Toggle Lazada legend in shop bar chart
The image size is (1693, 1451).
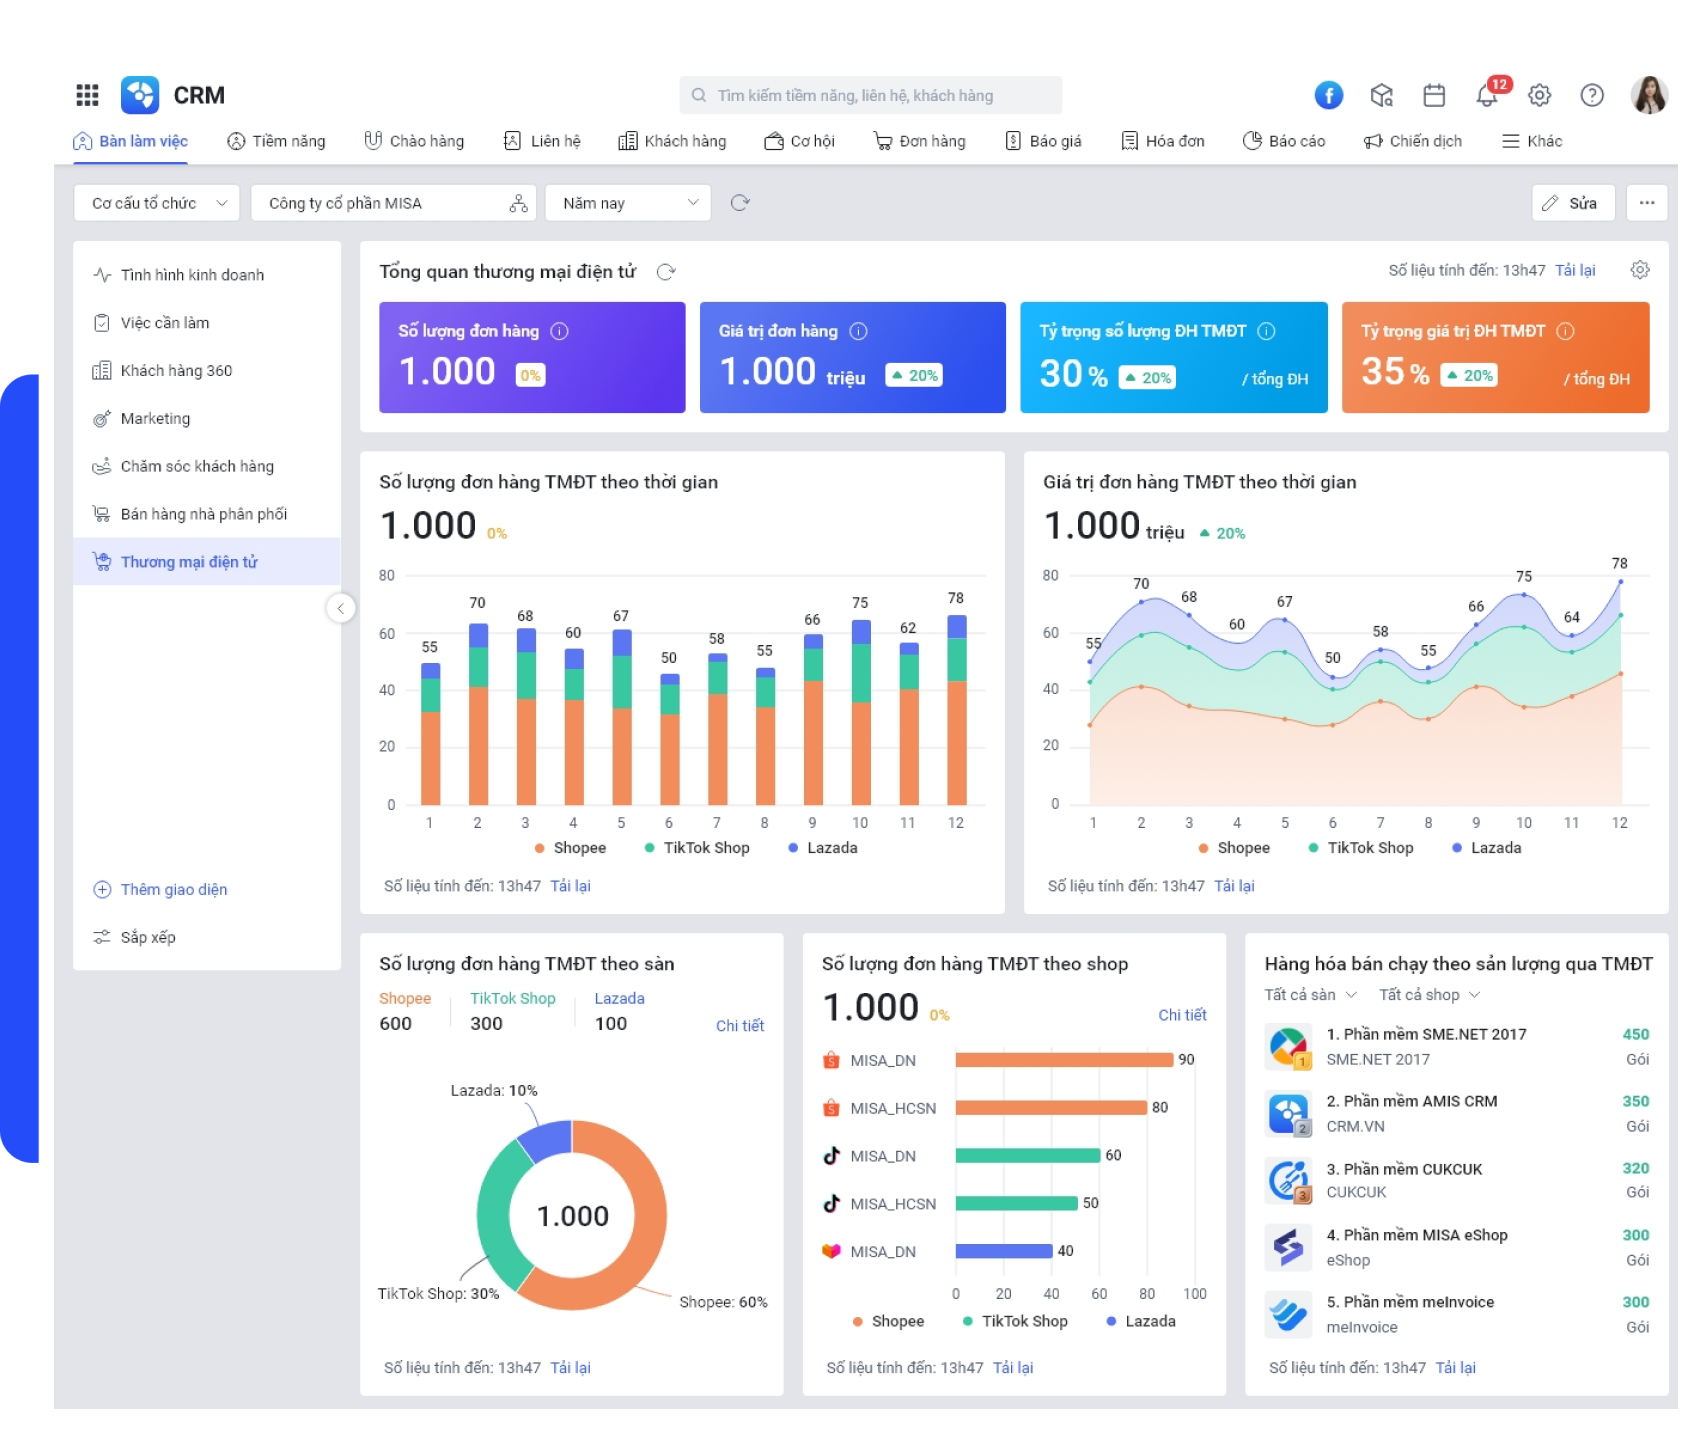[1140, 1321]
